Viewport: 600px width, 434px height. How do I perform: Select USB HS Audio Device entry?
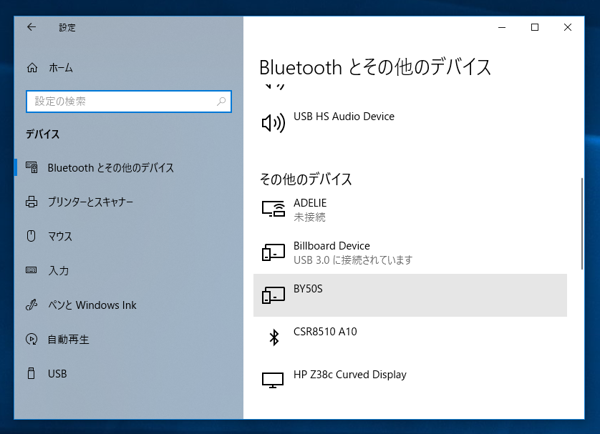(410, 123)
